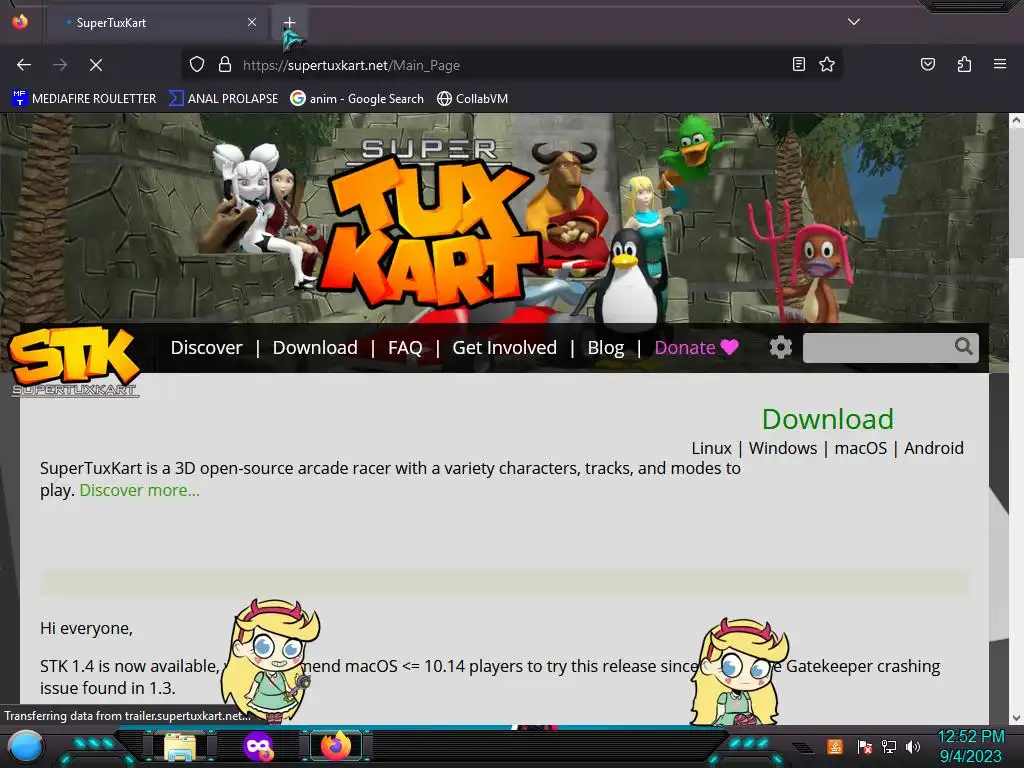Image resolution: width=1024 pixels, height=768 pixels.
Task: Click the pink Donate link
Action: coord(696,347)
